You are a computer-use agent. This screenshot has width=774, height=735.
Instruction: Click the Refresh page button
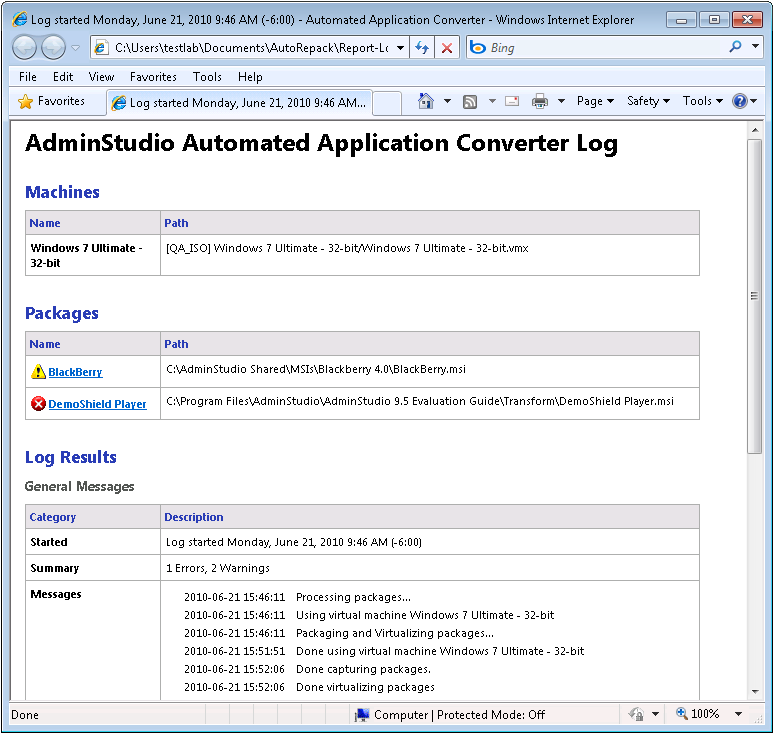423,47
